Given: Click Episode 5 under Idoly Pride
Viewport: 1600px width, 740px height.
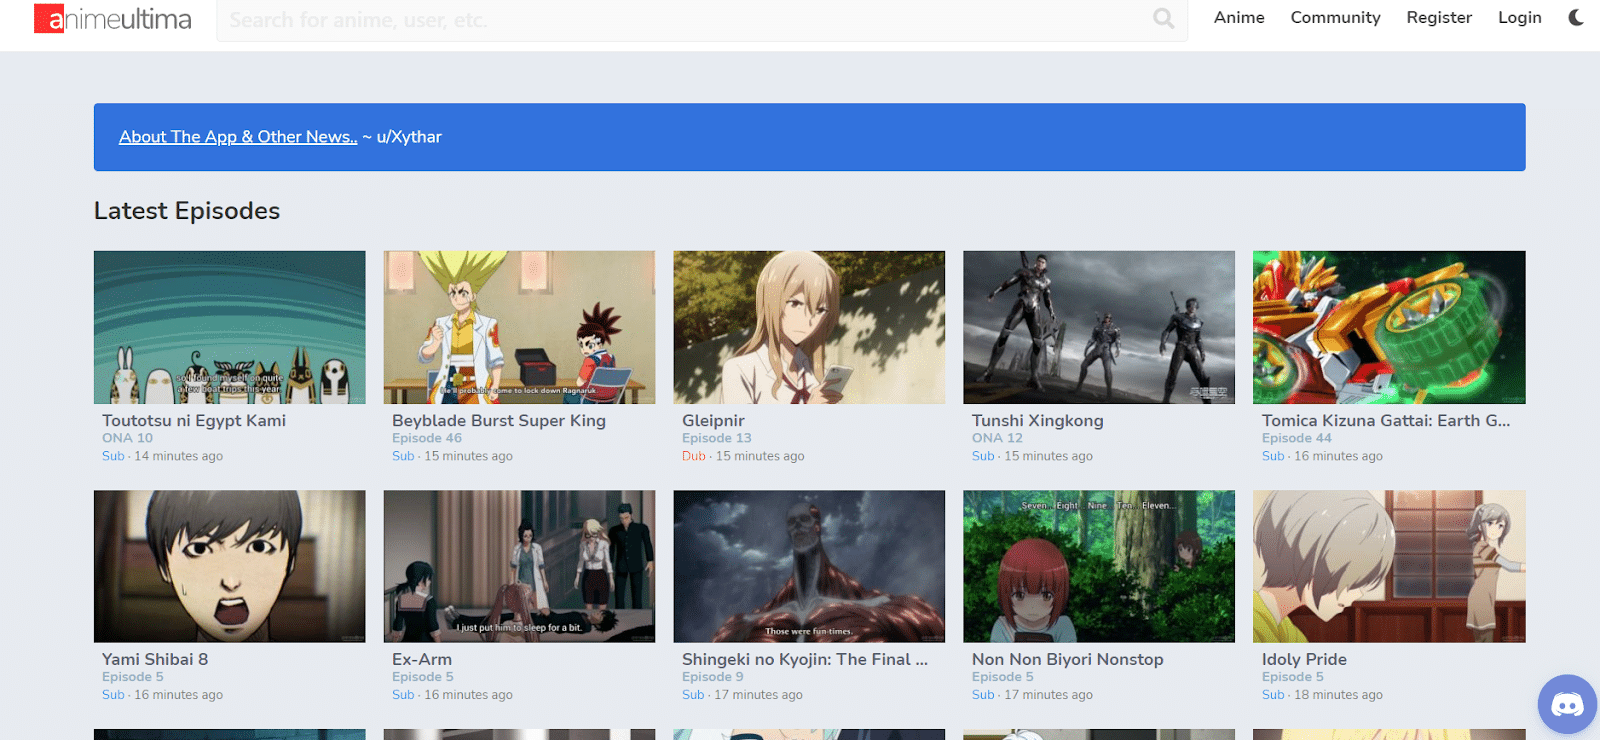Looking at the screenshot, I should coord(1293,677).
